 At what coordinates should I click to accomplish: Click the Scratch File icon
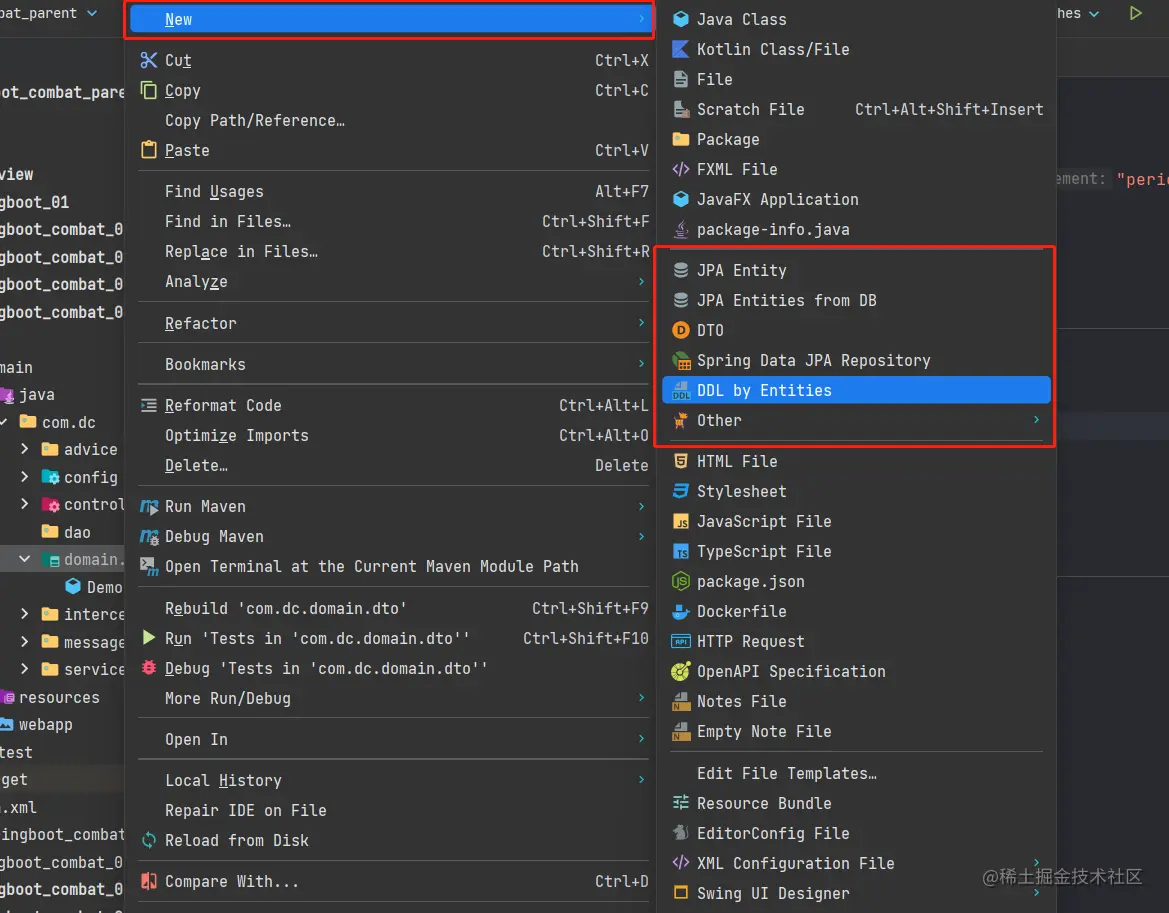click(681, 110)
